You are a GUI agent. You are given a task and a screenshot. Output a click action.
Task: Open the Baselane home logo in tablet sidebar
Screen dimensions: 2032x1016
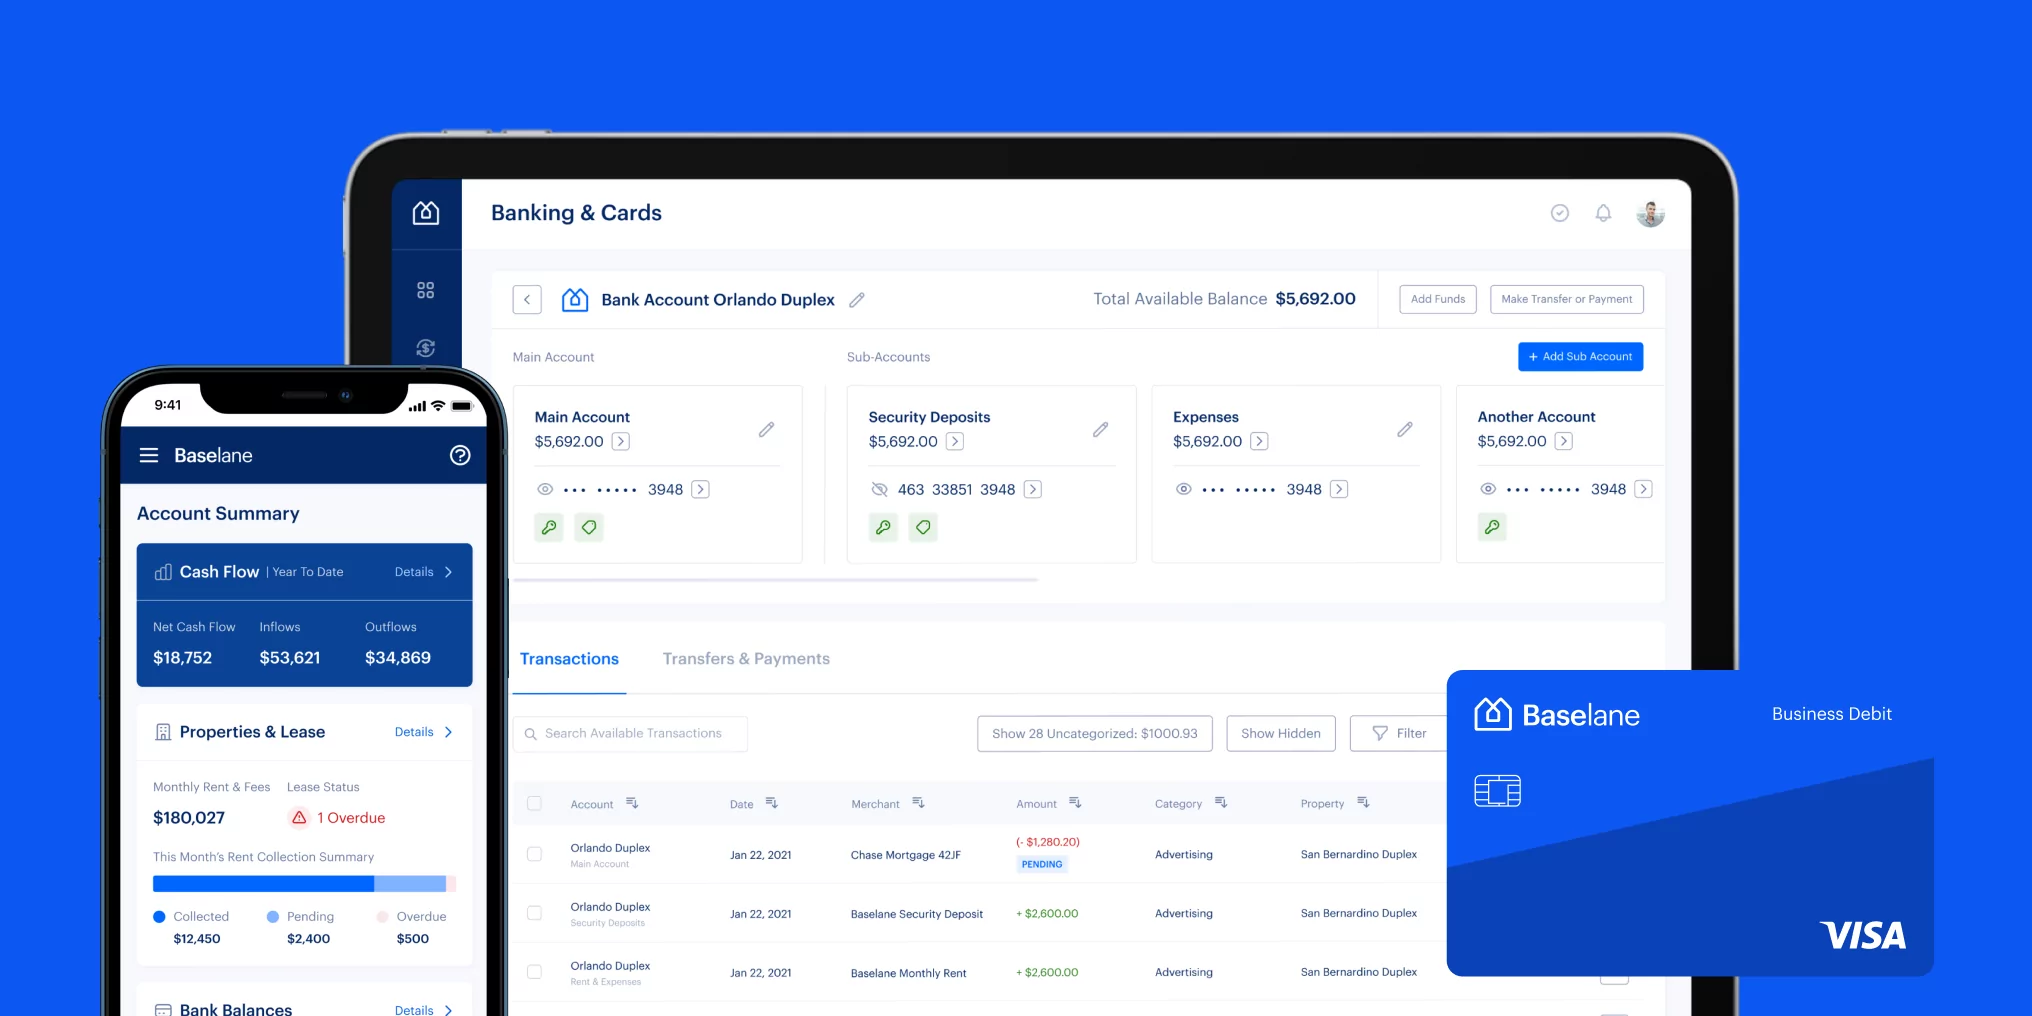click(426, 212)
